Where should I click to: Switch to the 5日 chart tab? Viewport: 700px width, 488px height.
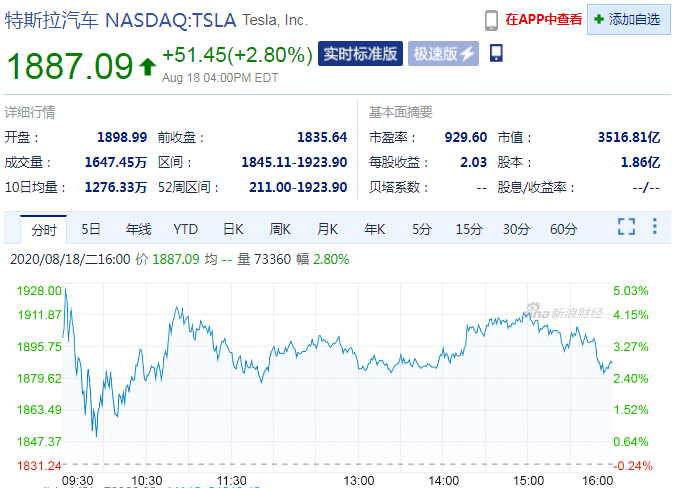[x=91, y=229]
